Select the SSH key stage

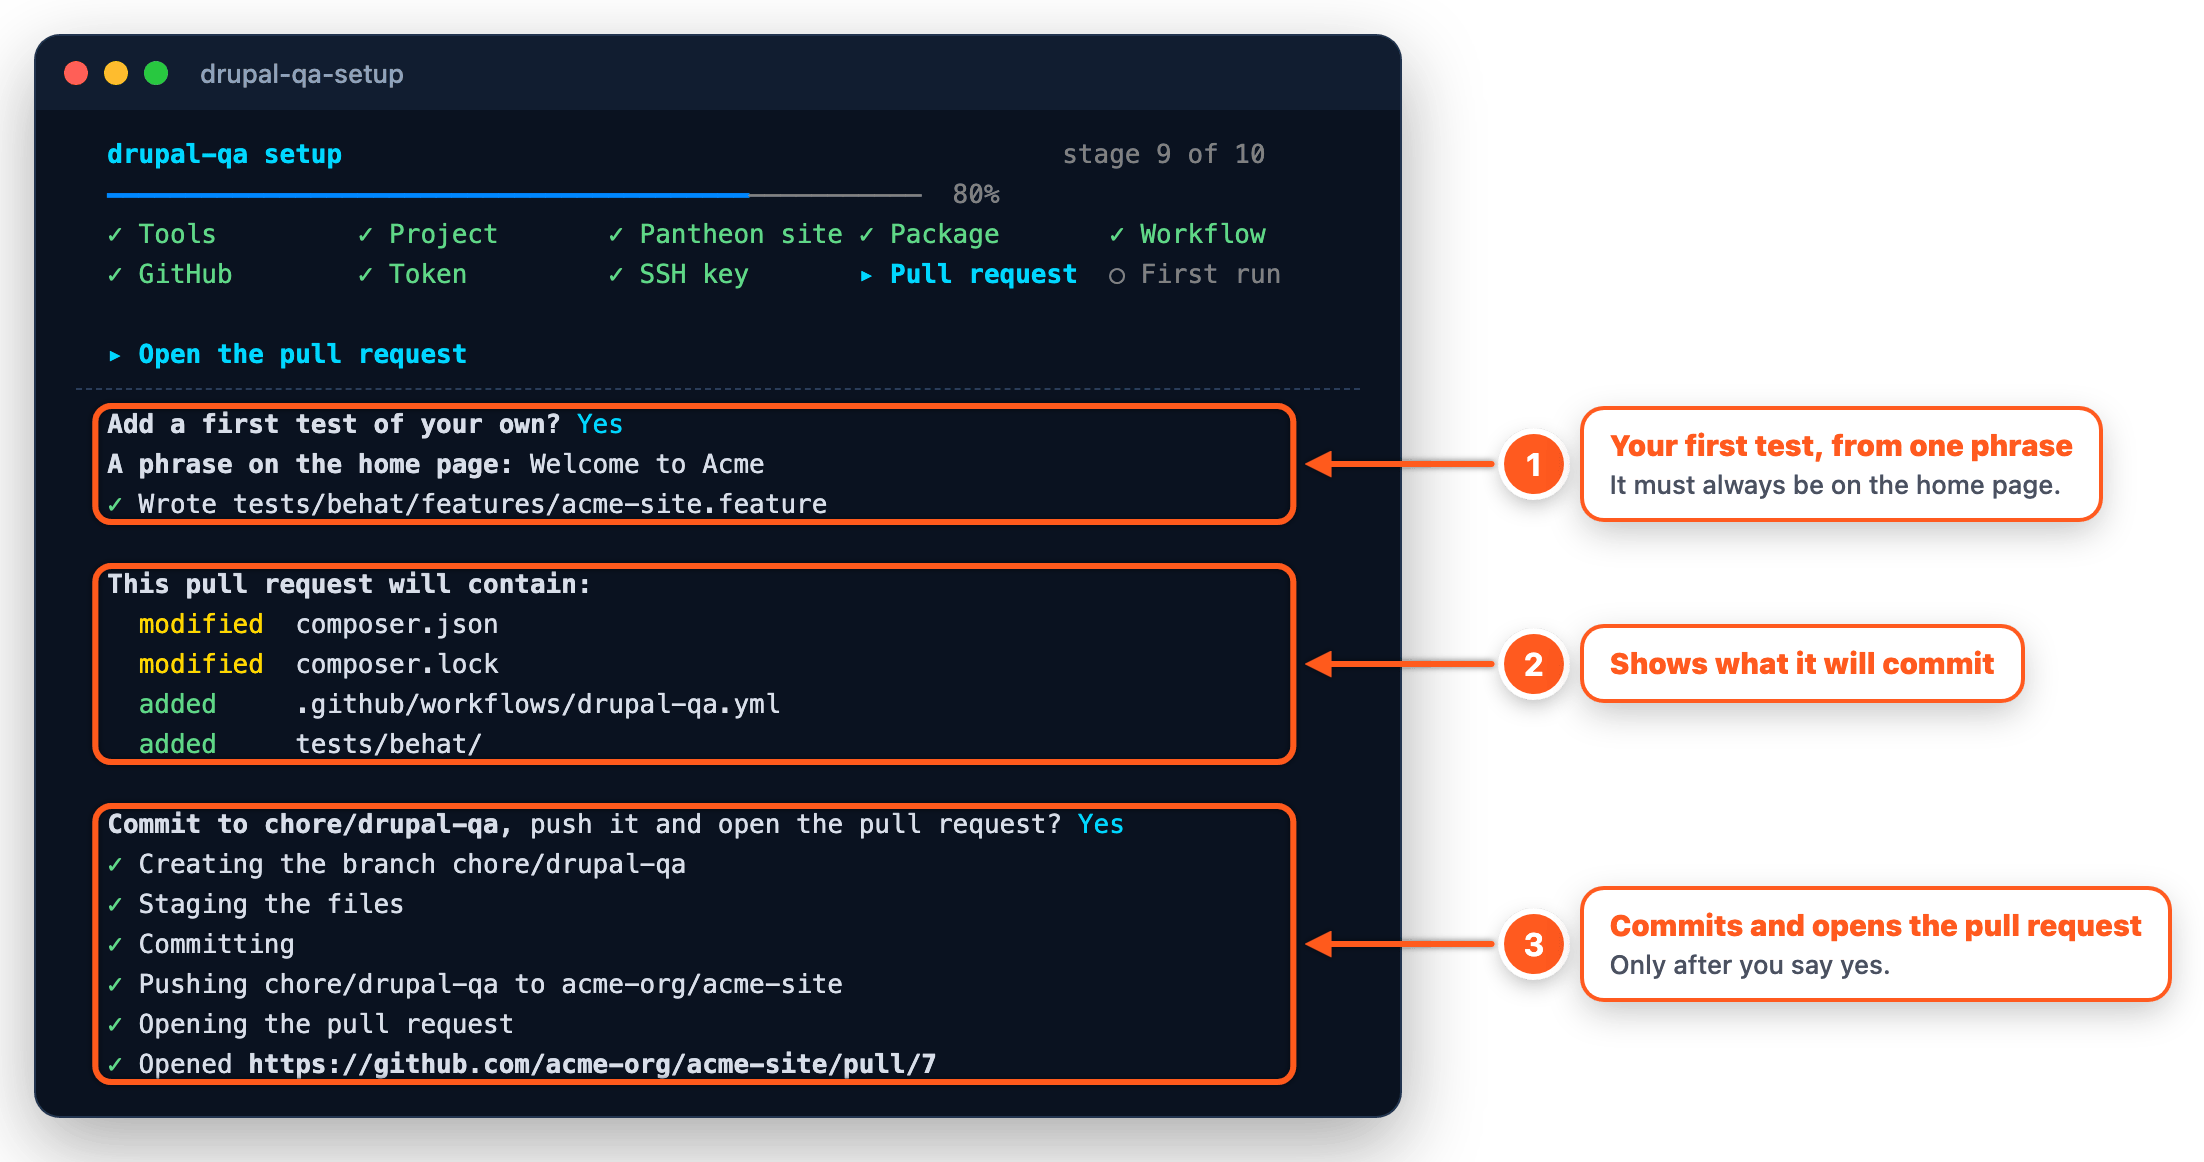678,274
